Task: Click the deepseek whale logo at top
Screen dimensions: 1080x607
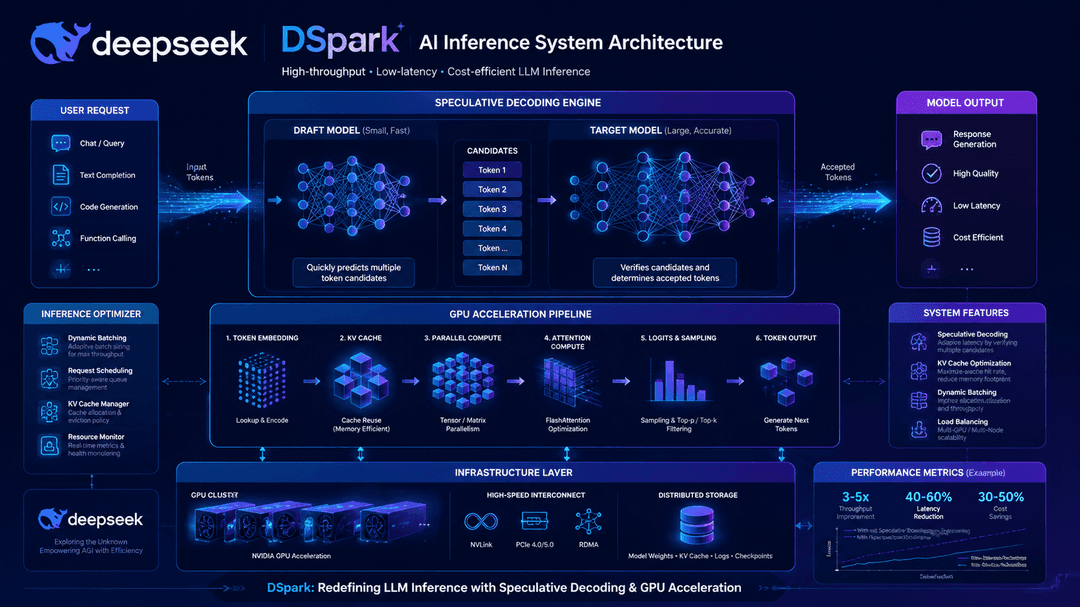Action: point(60,43)
